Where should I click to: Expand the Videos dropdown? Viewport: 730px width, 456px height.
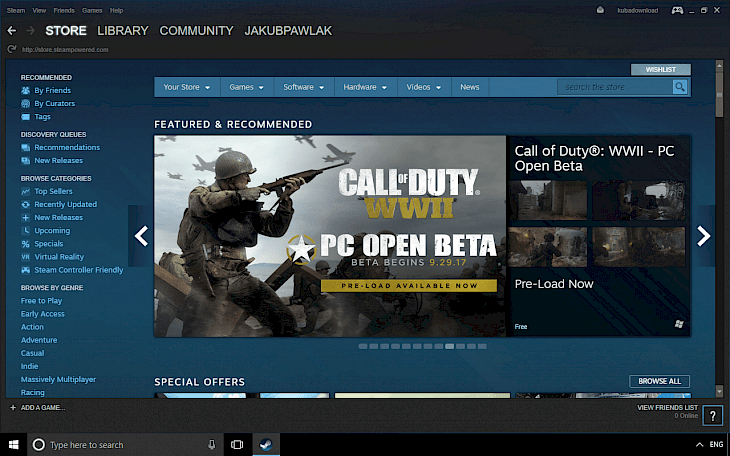click(x=424, y=87)
